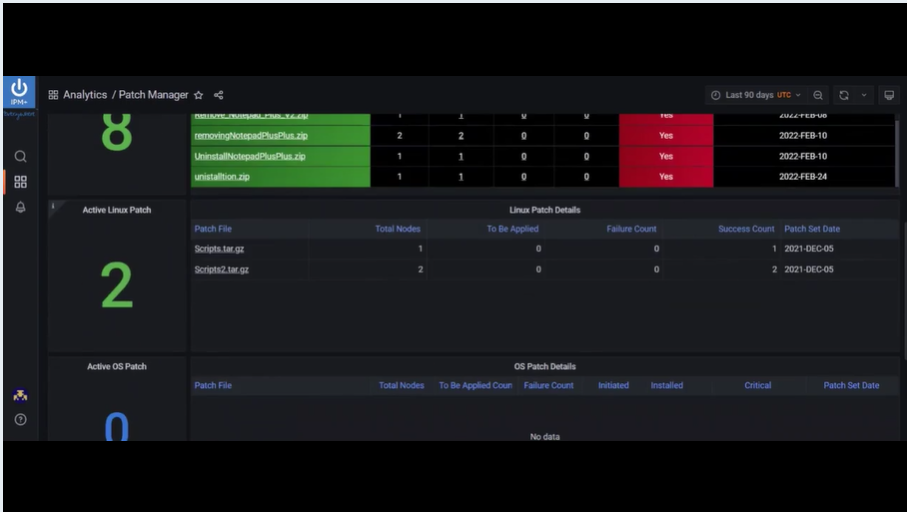This screenshot has width=907, height=512.
Task: Click the IPM+ power logo
Action: tap(19, 92)
